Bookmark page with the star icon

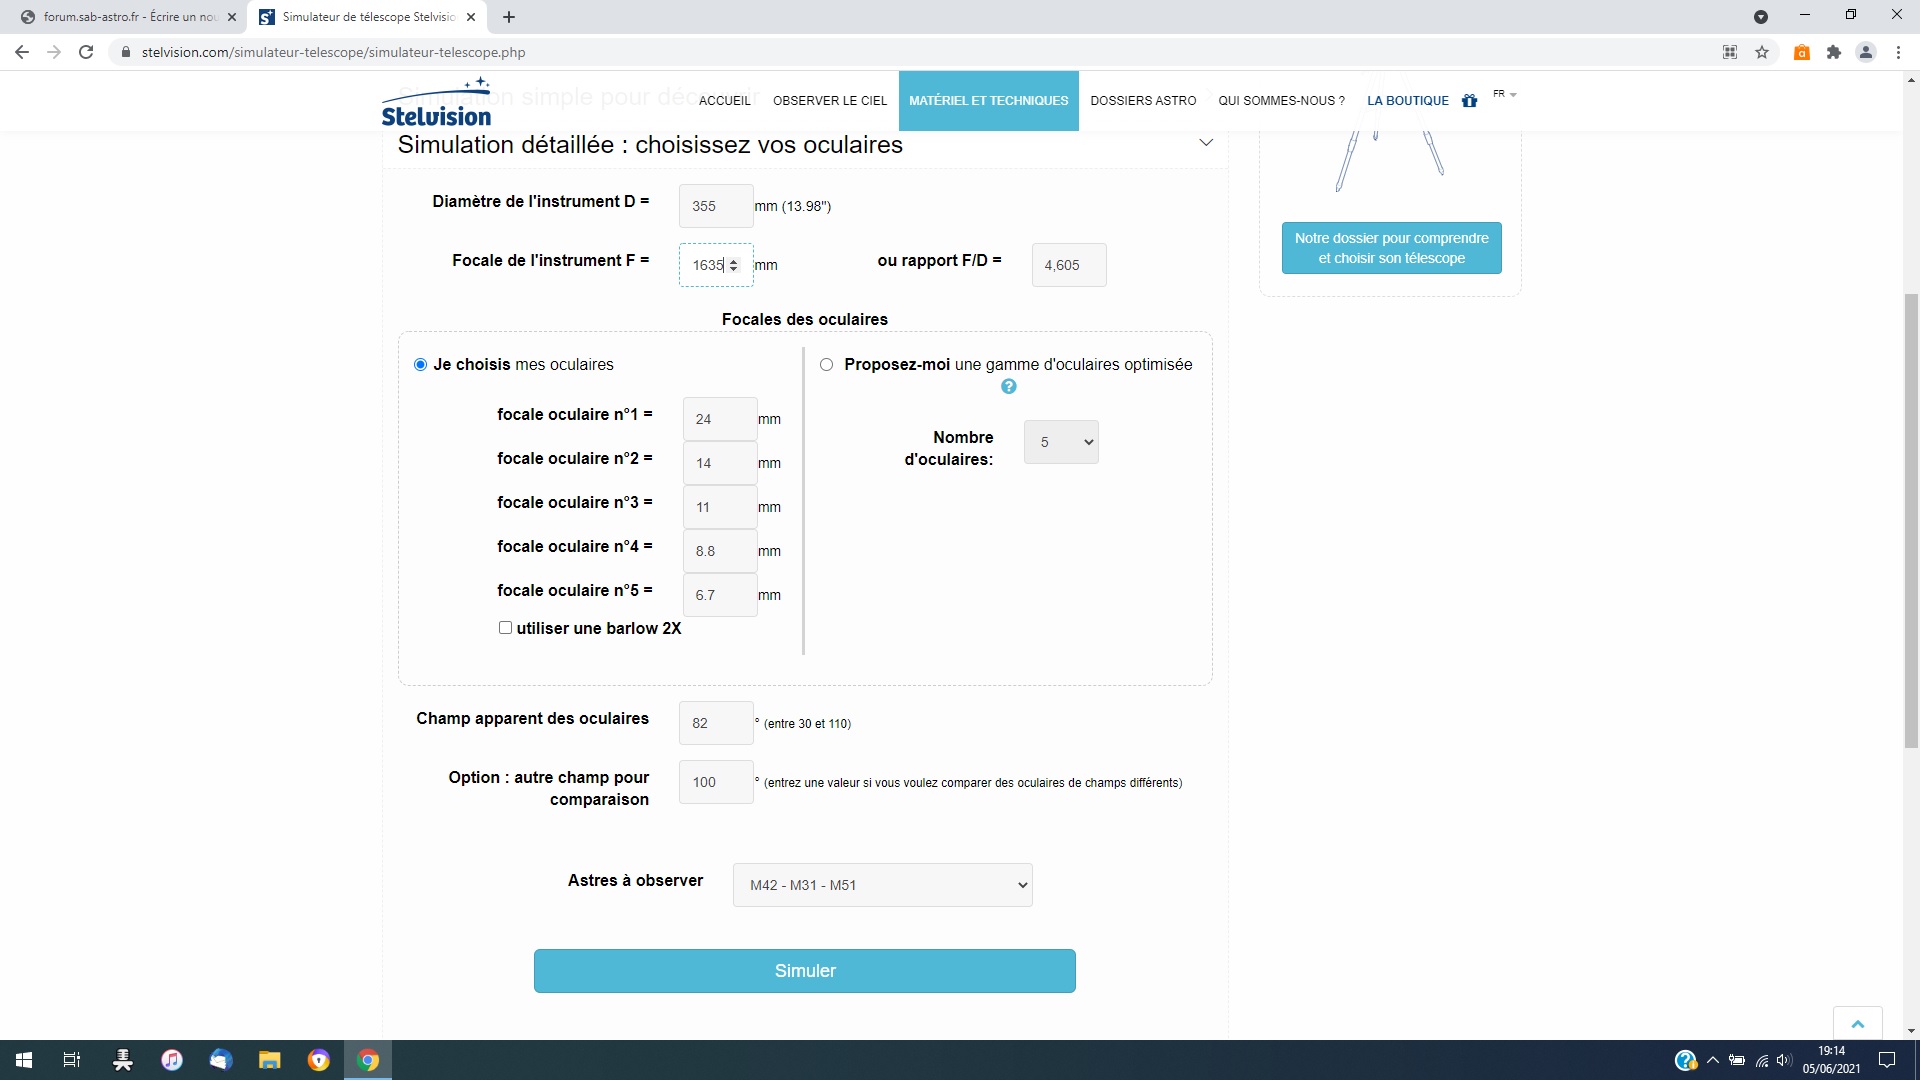[1762, 52]
